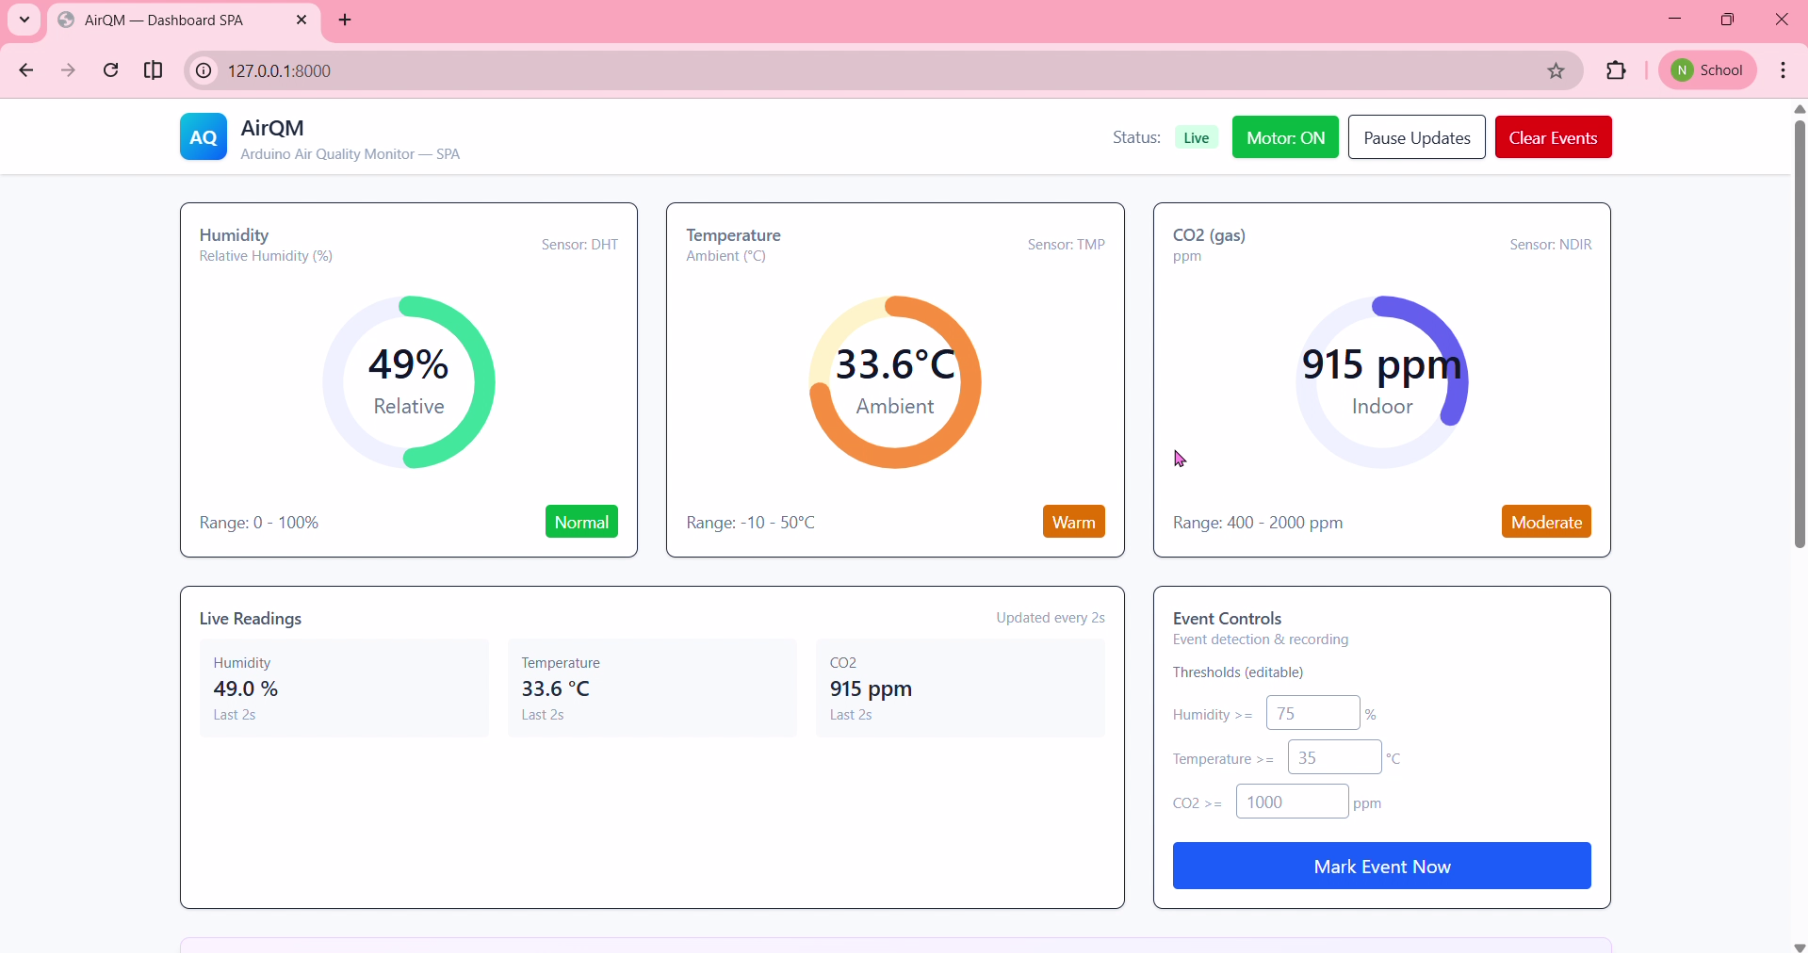The image size is (1808, 953).
Task: Click 'Updated every 2s' text
Action: (x=1050, y=618)
